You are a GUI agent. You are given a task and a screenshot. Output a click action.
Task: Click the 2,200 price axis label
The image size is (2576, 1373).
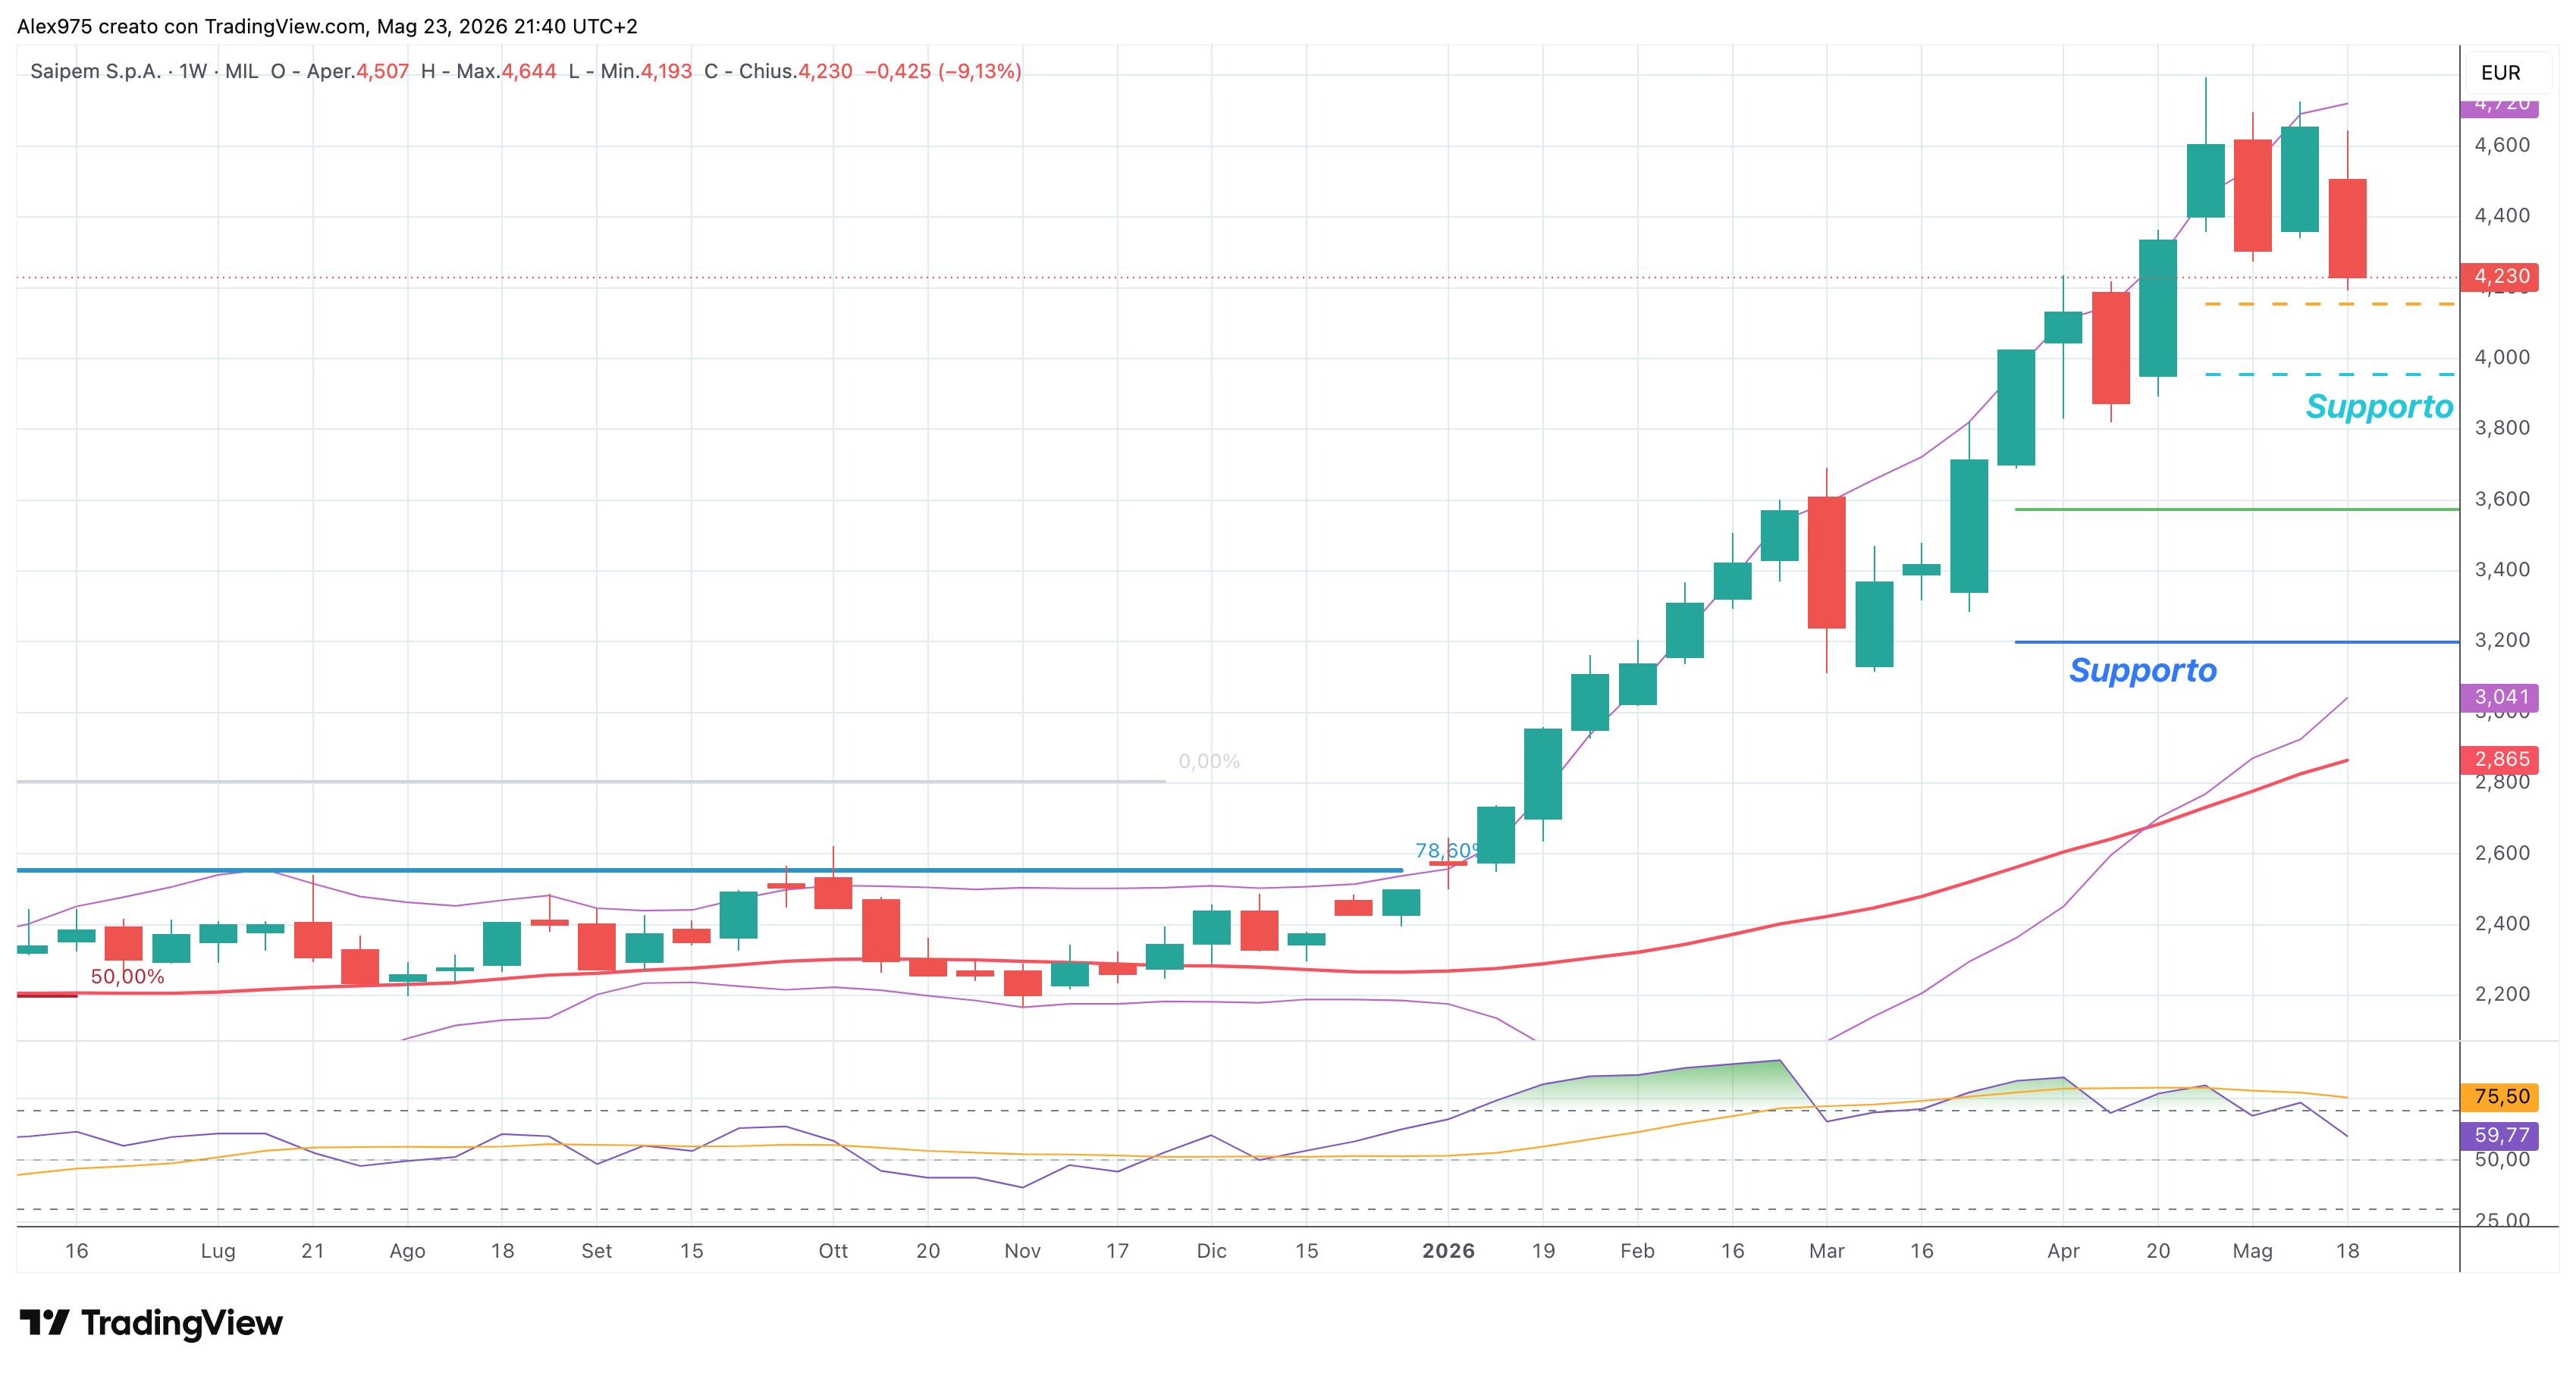[2502, 994]
